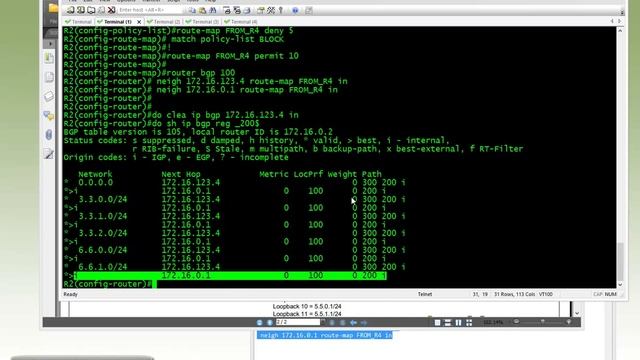Screen dimensions: 640x360
Task: Click the Print toolbar icon
Action: [247, 10]
